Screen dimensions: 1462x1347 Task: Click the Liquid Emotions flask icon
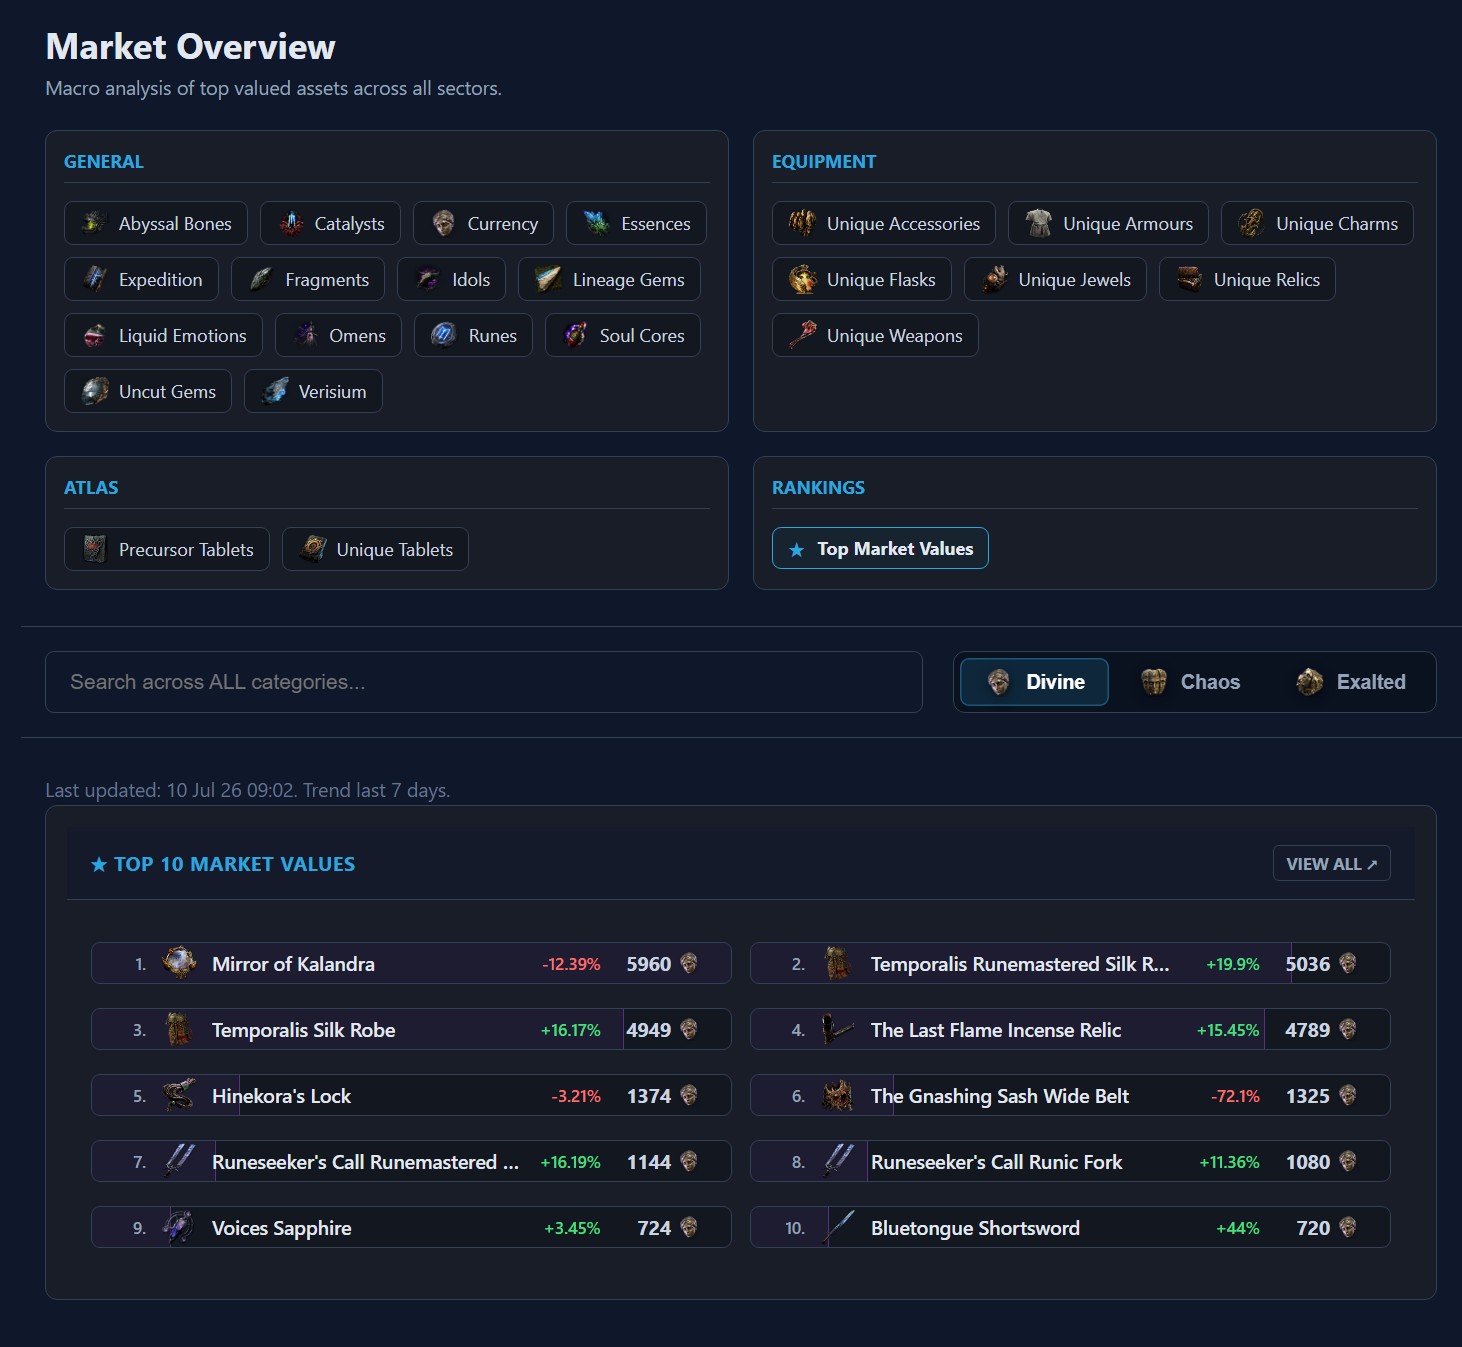pos(95,335)
